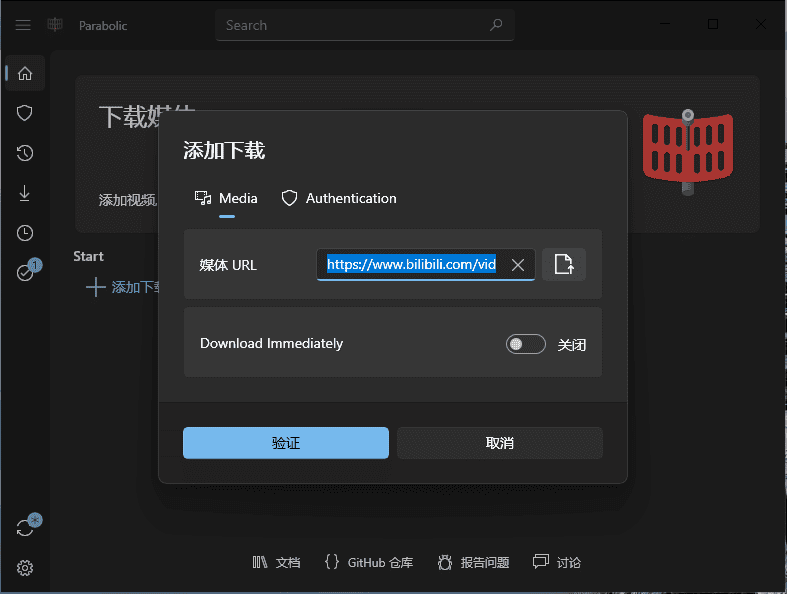The width and height of the screenshot is (787, 594).
Task: Click the Download Immediately label
Action: 272,343
